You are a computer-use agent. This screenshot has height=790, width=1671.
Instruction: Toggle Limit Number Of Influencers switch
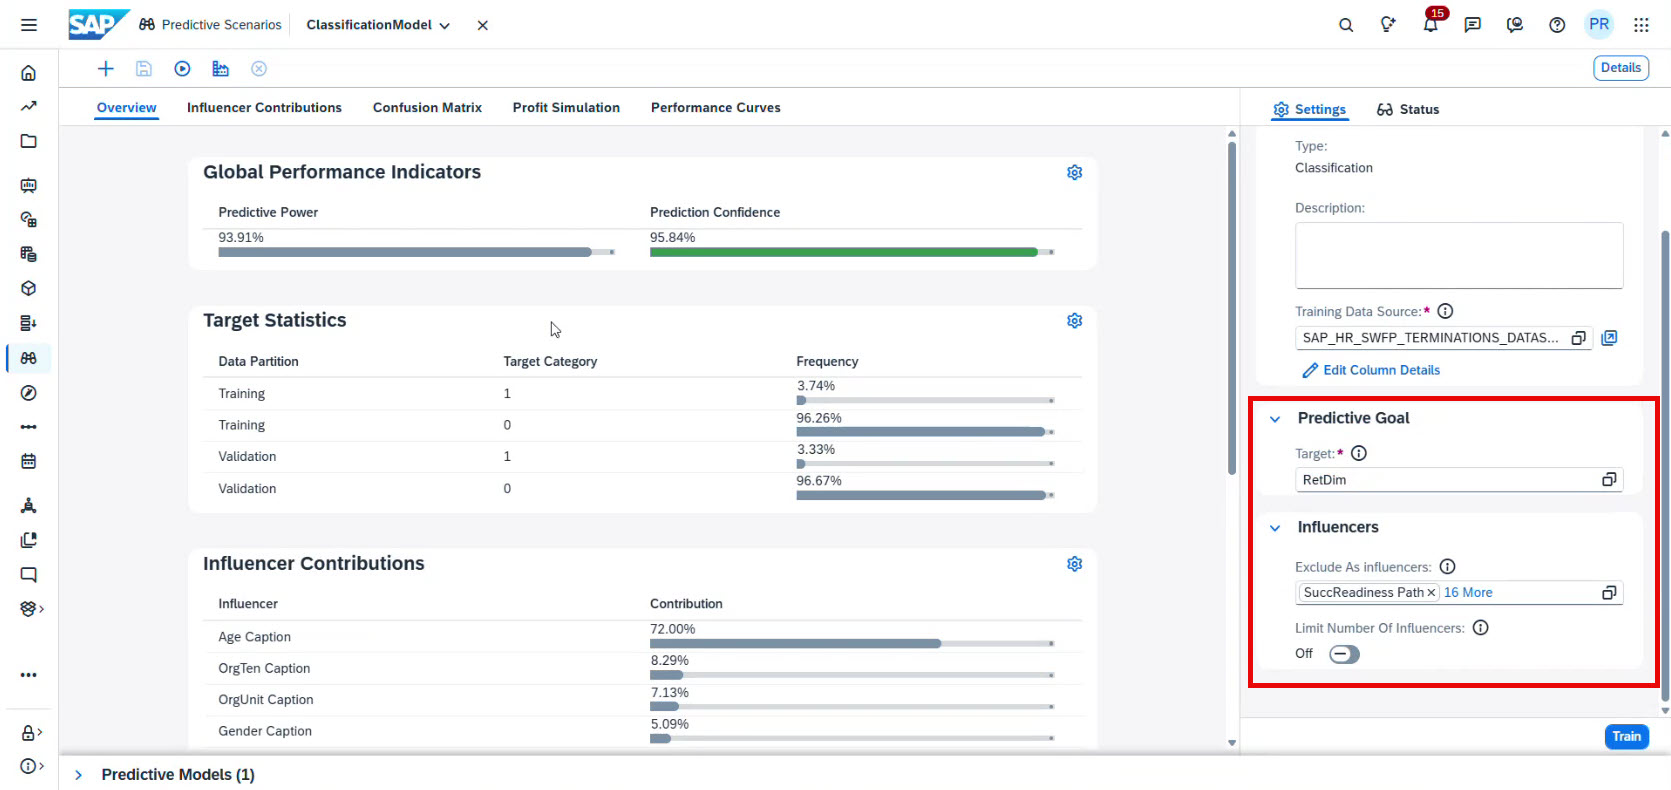(x=1343, y=654)
